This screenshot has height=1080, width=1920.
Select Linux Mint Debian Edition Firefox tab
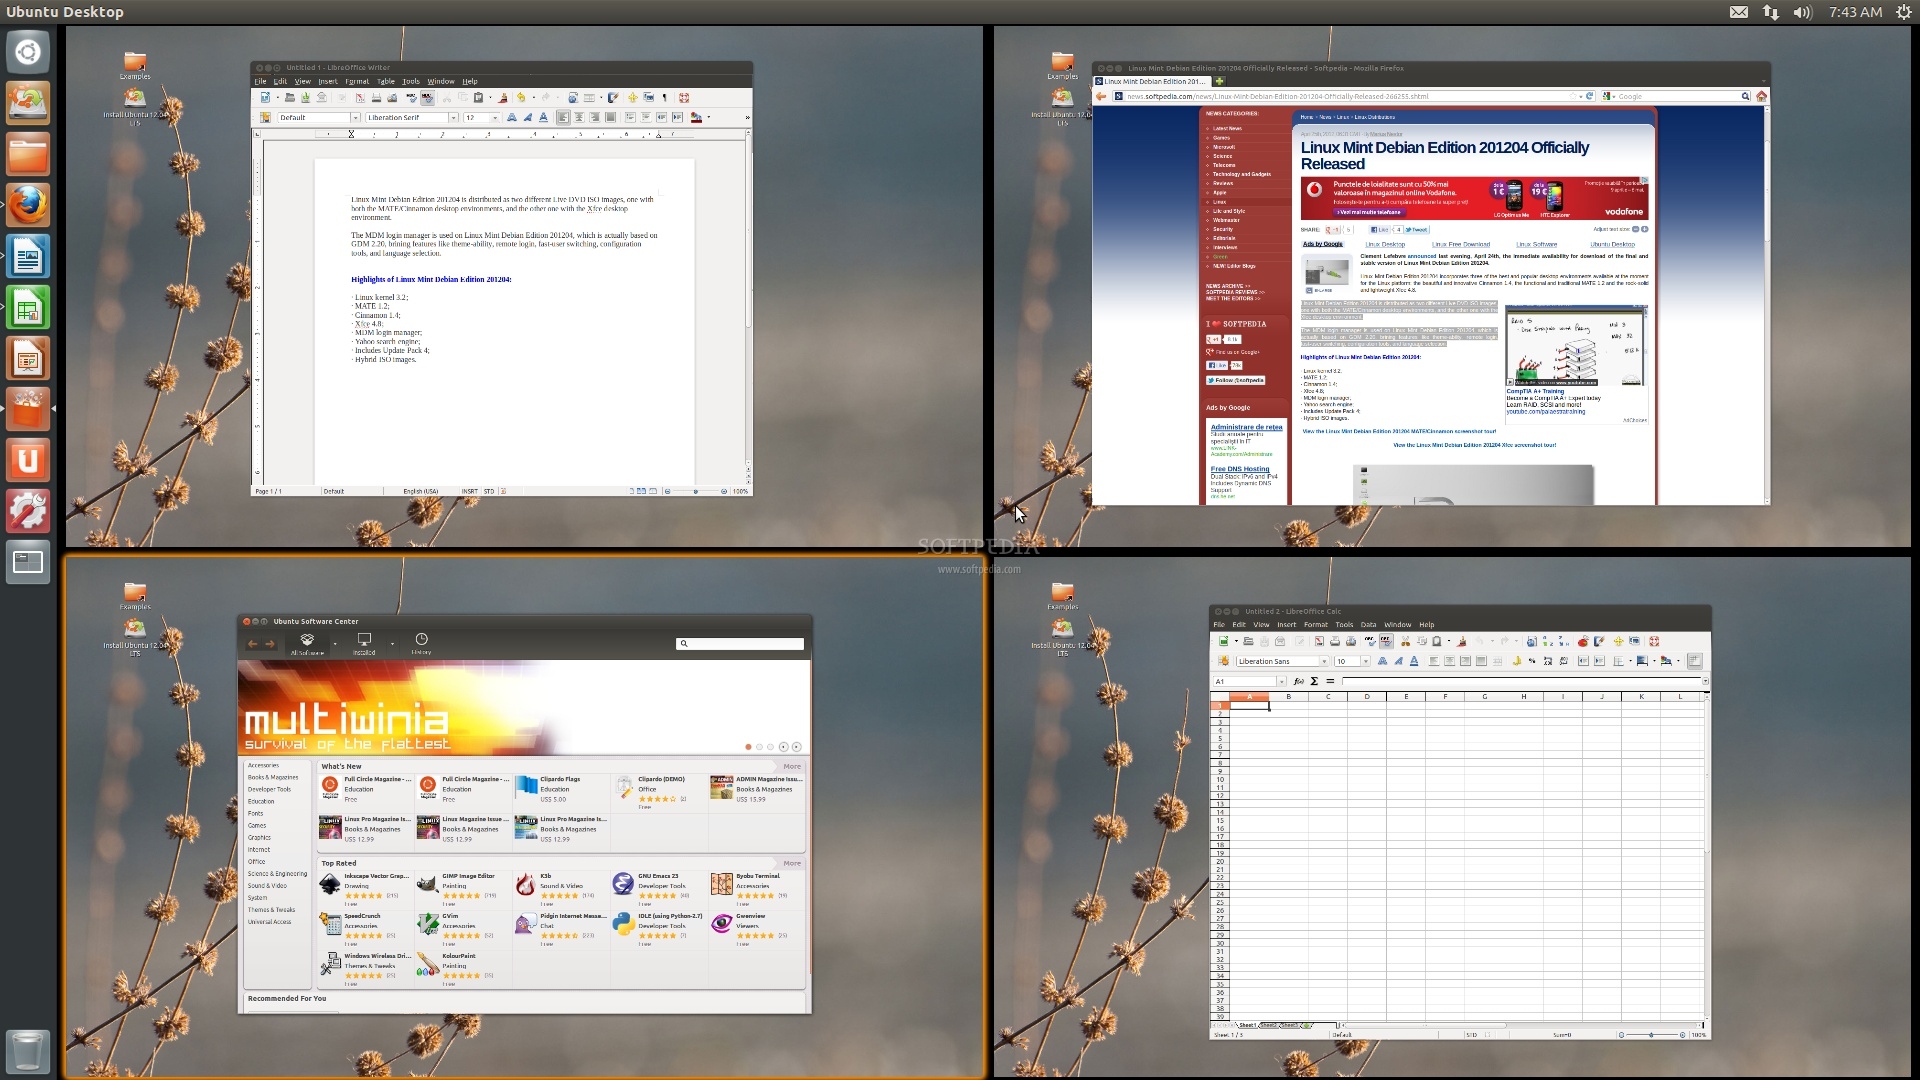1152,81
